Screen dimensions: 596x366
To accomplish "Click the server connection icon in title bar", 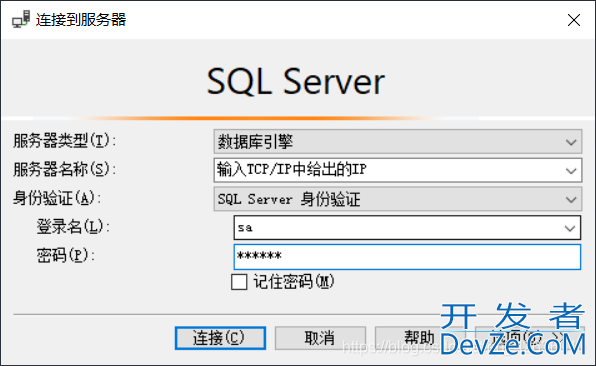I will [21, 19].
